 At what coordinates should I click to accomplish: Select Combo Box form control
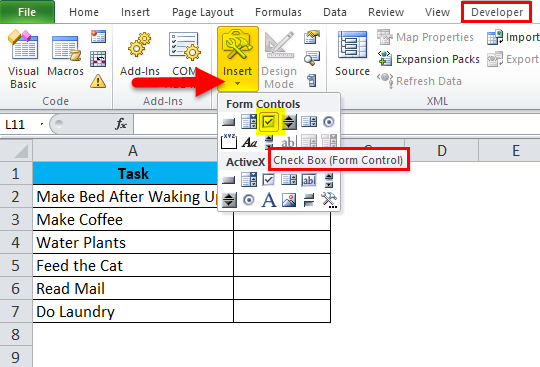coord(249,122)
